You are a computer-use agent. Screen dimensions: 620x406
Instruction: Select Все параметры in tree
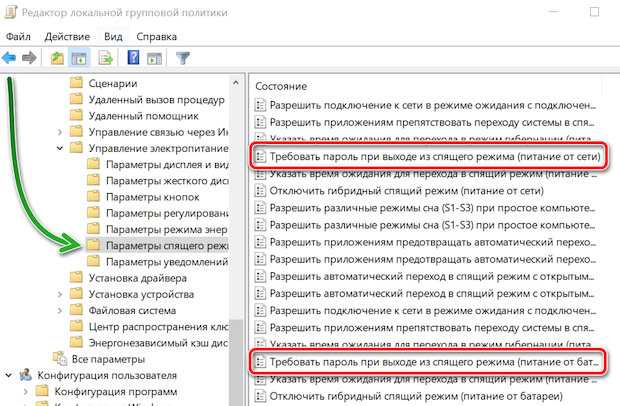108,359
